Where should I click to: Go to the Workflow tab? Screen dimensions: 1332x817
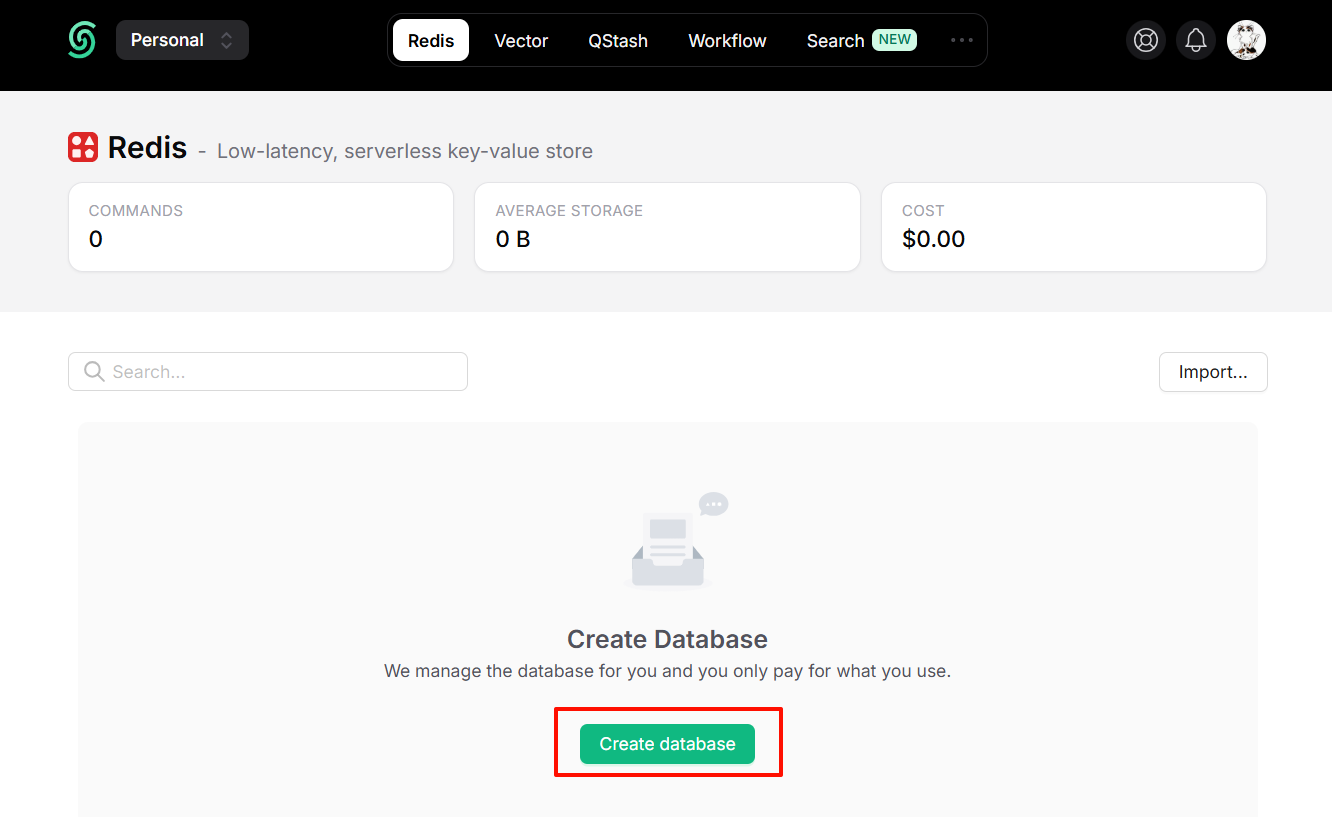pyautogui.click(x=727, y=40)
